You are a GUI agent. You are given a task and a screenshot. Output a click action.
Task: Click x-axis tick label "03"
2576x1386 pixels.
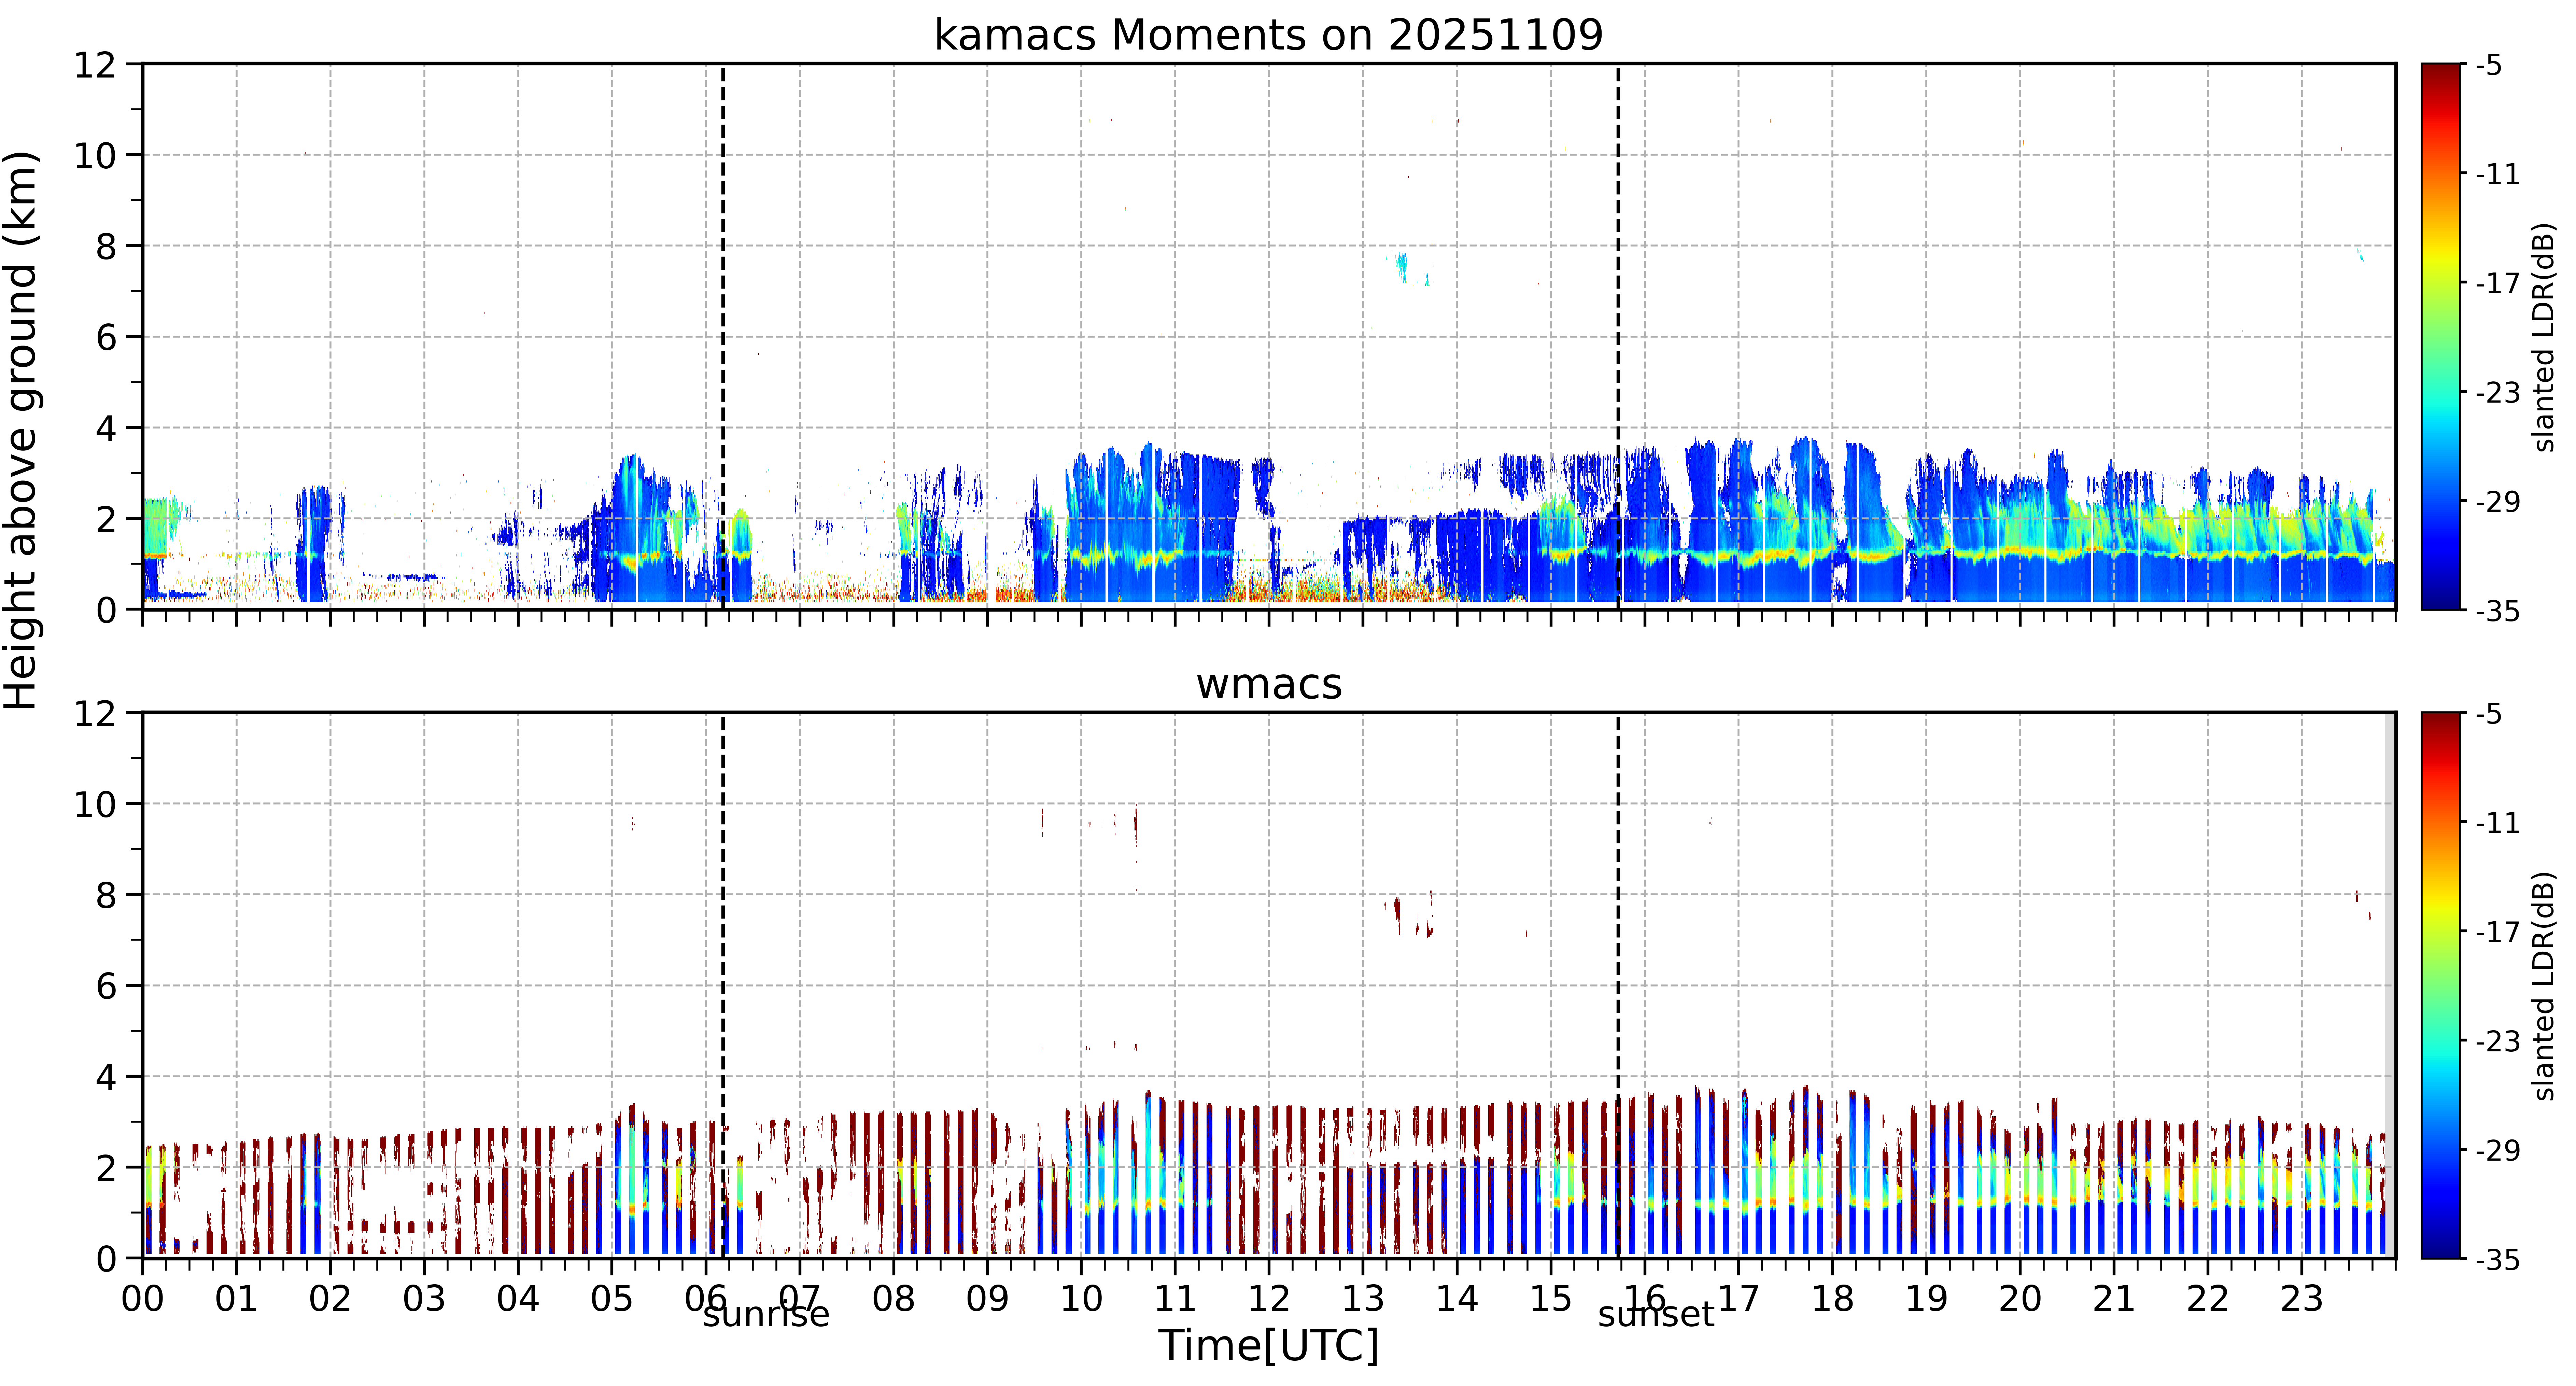click(424, 1299)
